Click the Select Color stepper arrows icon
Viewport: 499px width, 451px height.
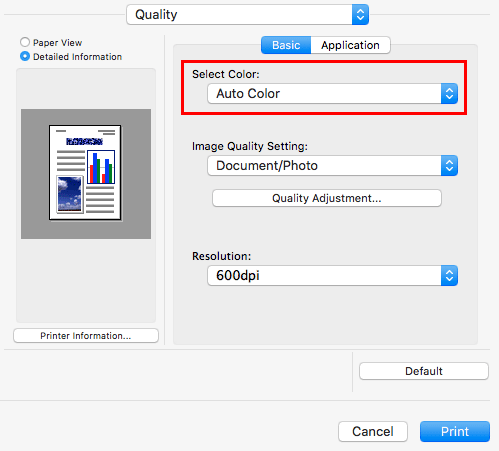point(449,94)
